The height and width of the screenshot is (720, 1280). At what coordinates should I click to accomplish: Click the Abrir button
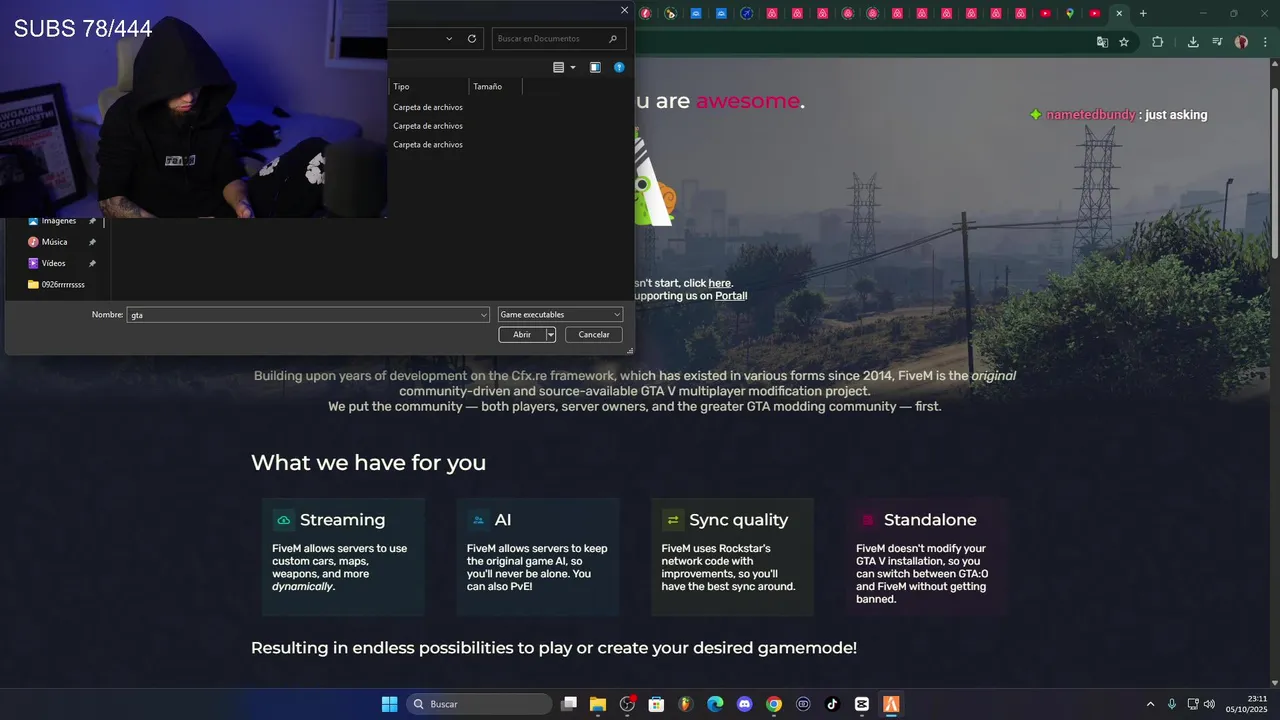click(x=522, y=335)
